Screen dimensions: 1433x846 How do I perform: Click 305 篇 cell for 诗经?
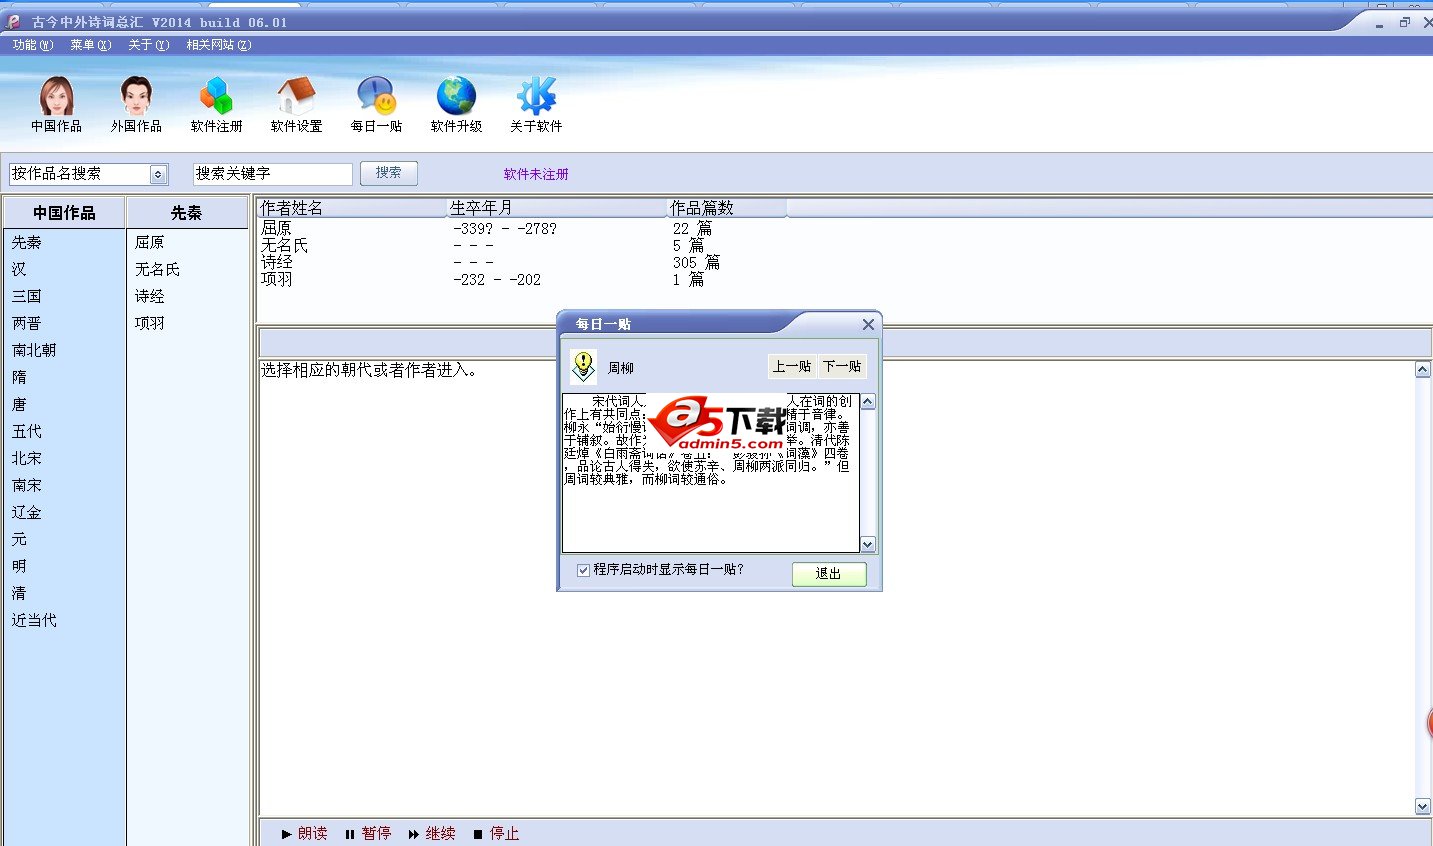pos(696,263)
